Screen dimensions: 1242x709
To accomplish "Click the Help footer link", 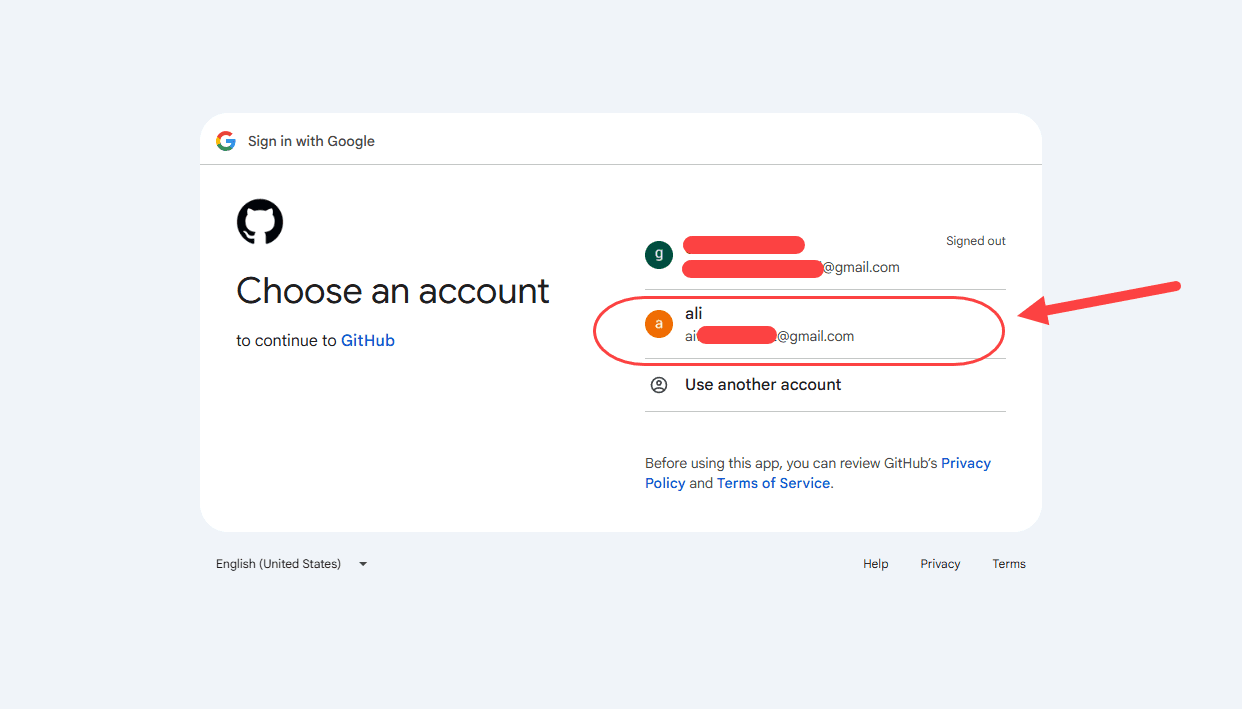I will coord(876,564).
